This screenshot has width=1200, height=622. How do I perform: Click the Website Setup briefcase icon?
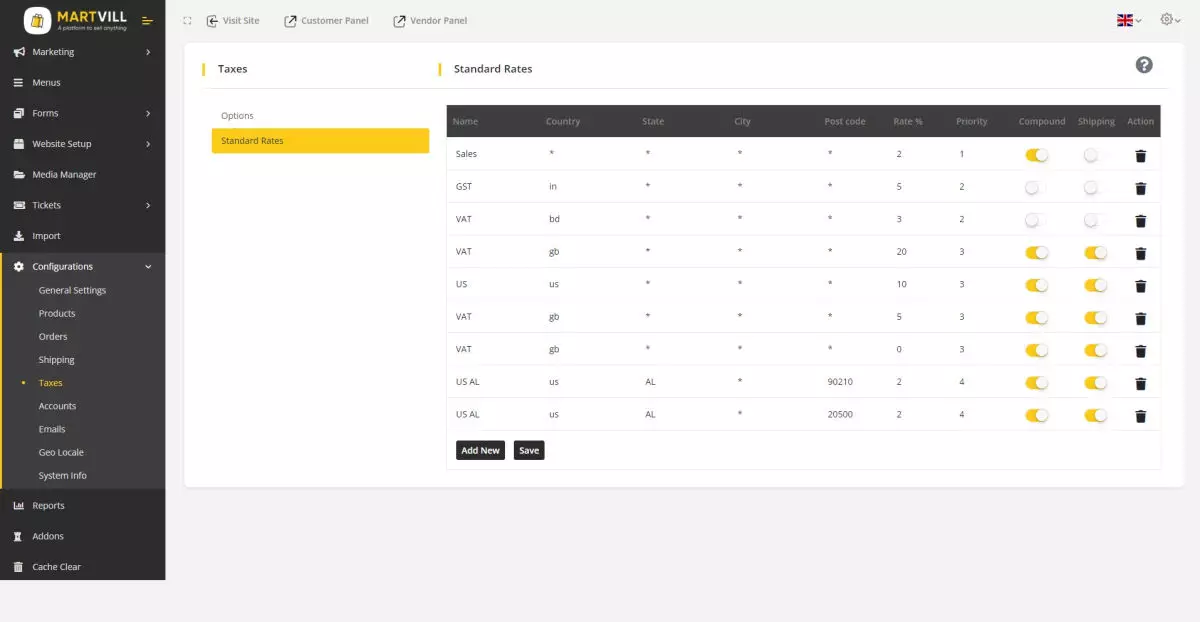pos(19,144)
